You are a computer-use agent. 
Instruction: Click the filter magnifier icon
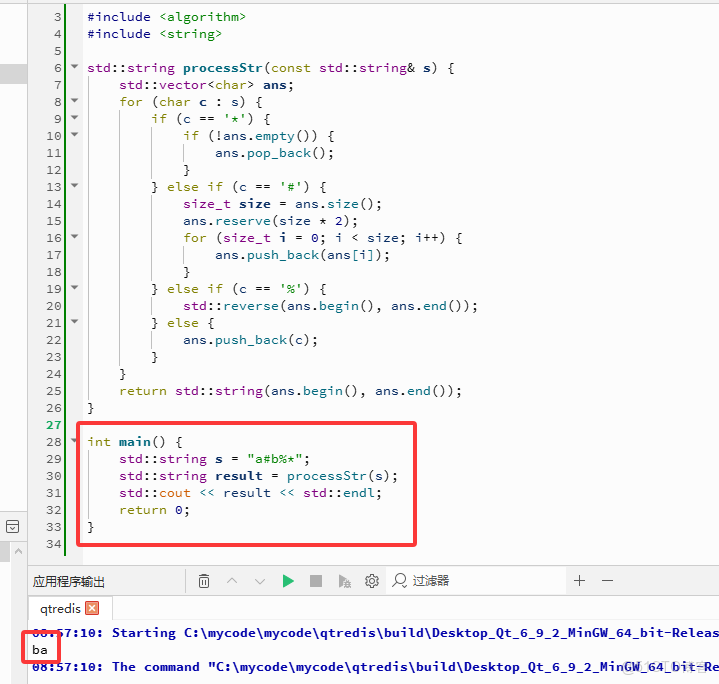tap(399, 580)
